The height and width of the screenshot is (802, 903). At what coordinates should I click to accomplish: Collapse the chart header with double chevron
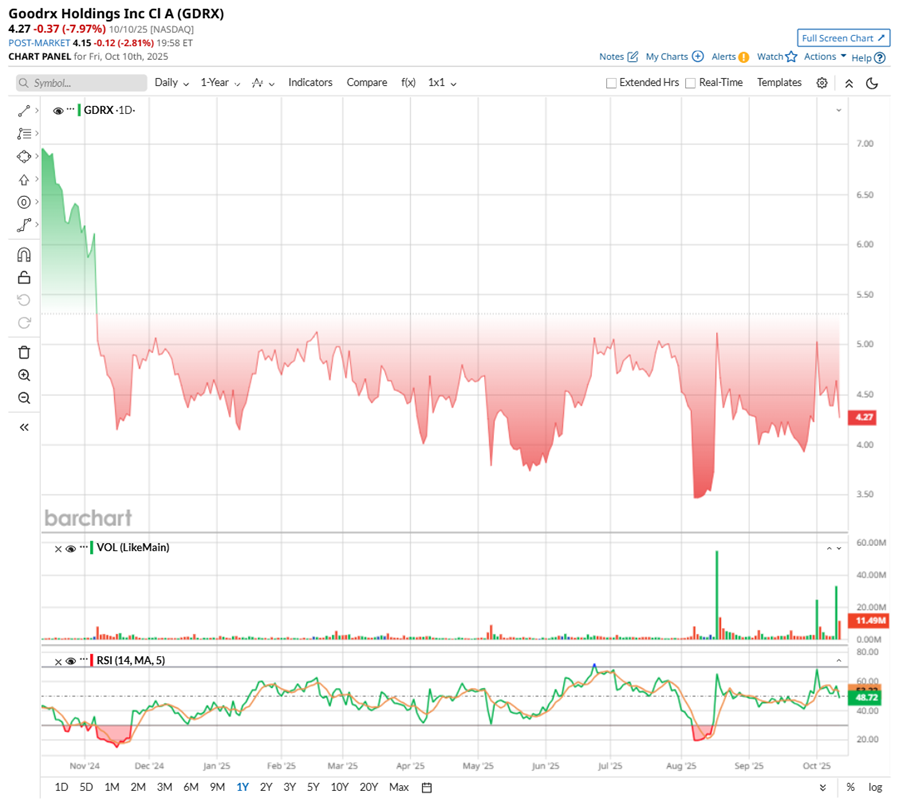[849, 83]
